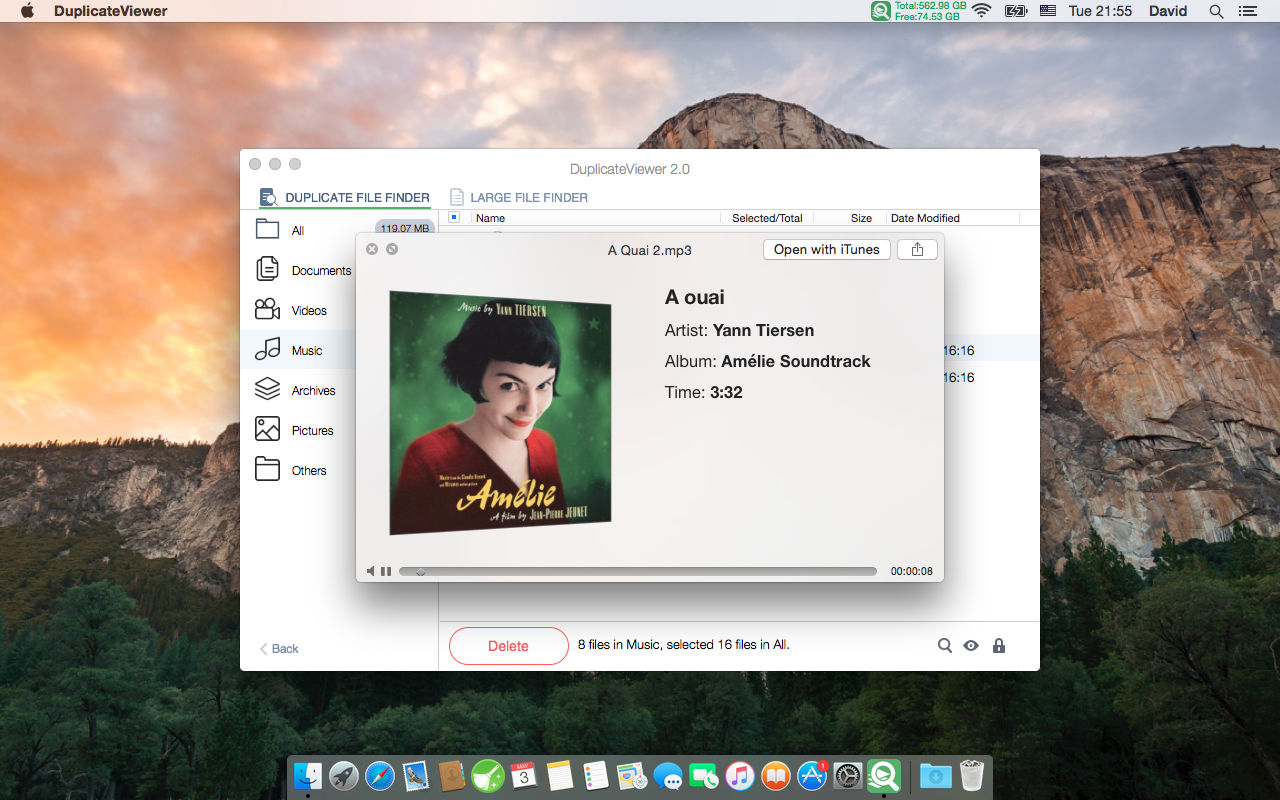Choose the Videos camera icon in sidebar
The image size is (1280, 800).
267,309
